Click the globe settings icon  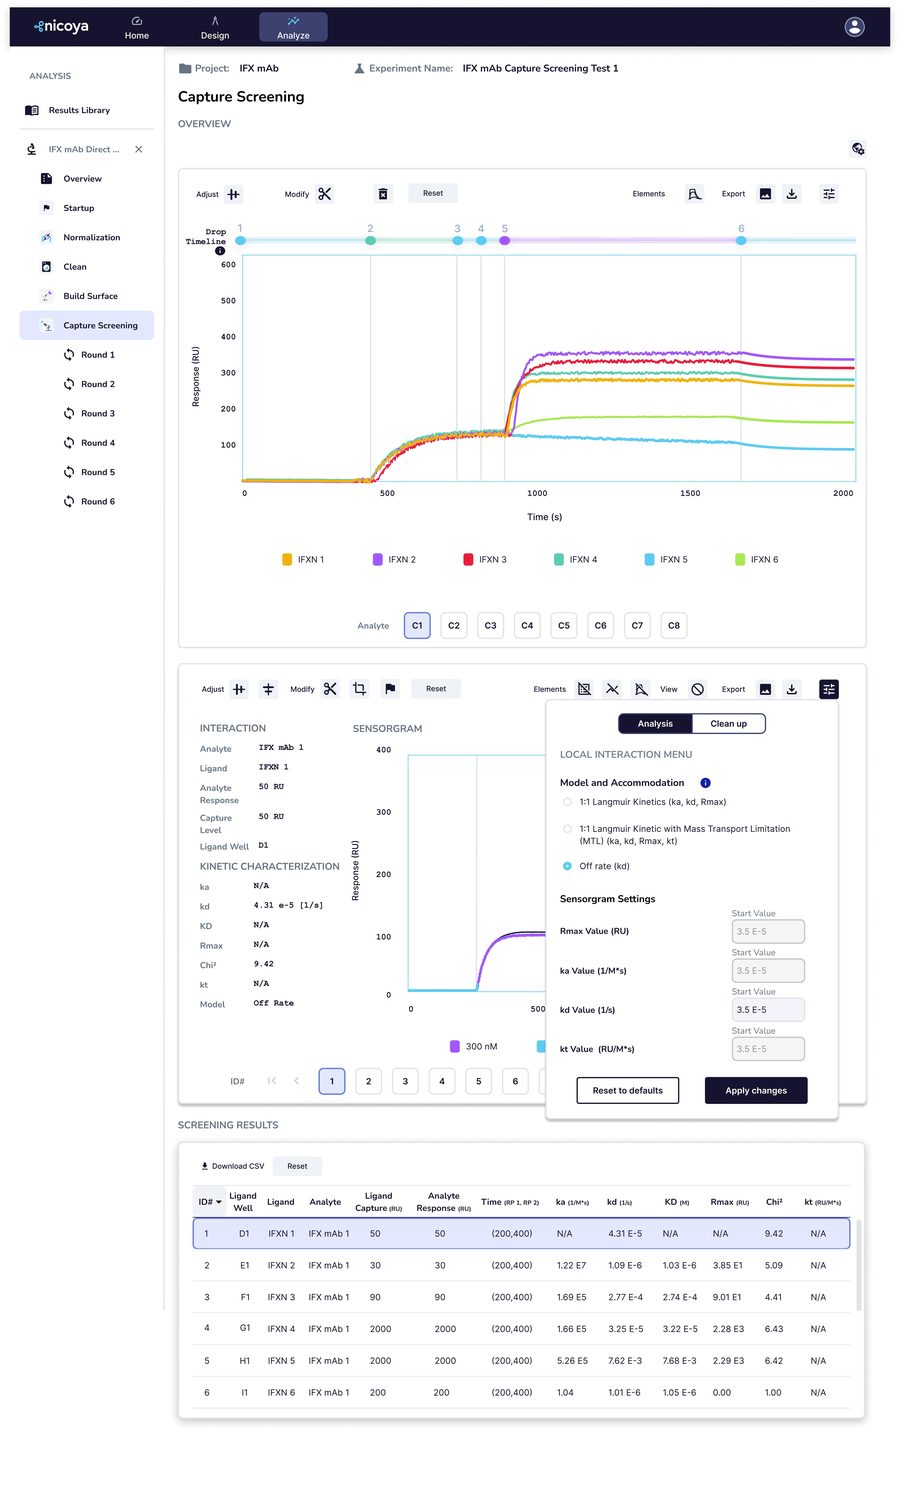[x=858, y=148]
